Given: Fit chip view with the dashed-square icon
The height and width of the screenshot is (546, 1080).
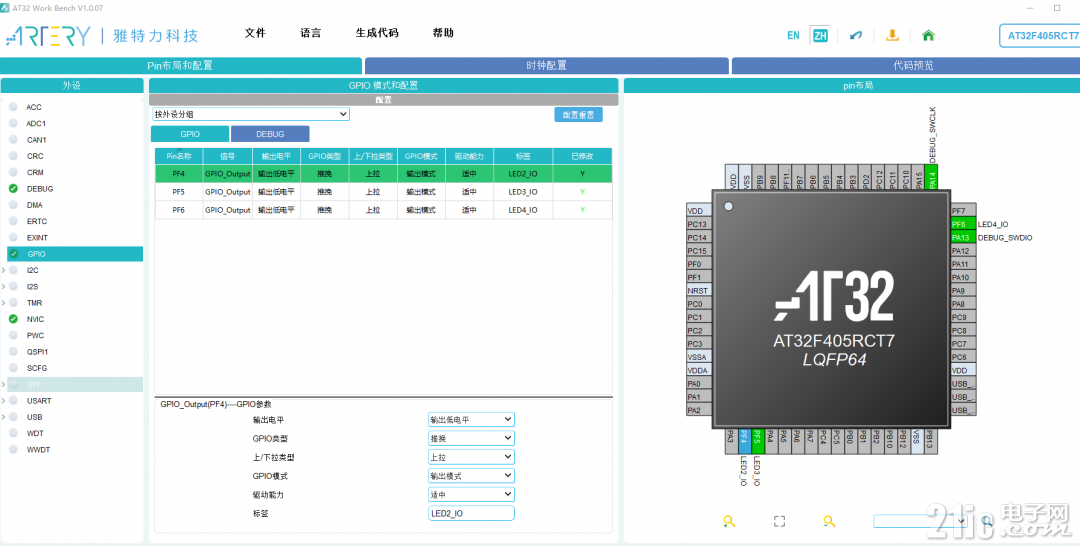Looking at the screenshot, I should point(779,521).
